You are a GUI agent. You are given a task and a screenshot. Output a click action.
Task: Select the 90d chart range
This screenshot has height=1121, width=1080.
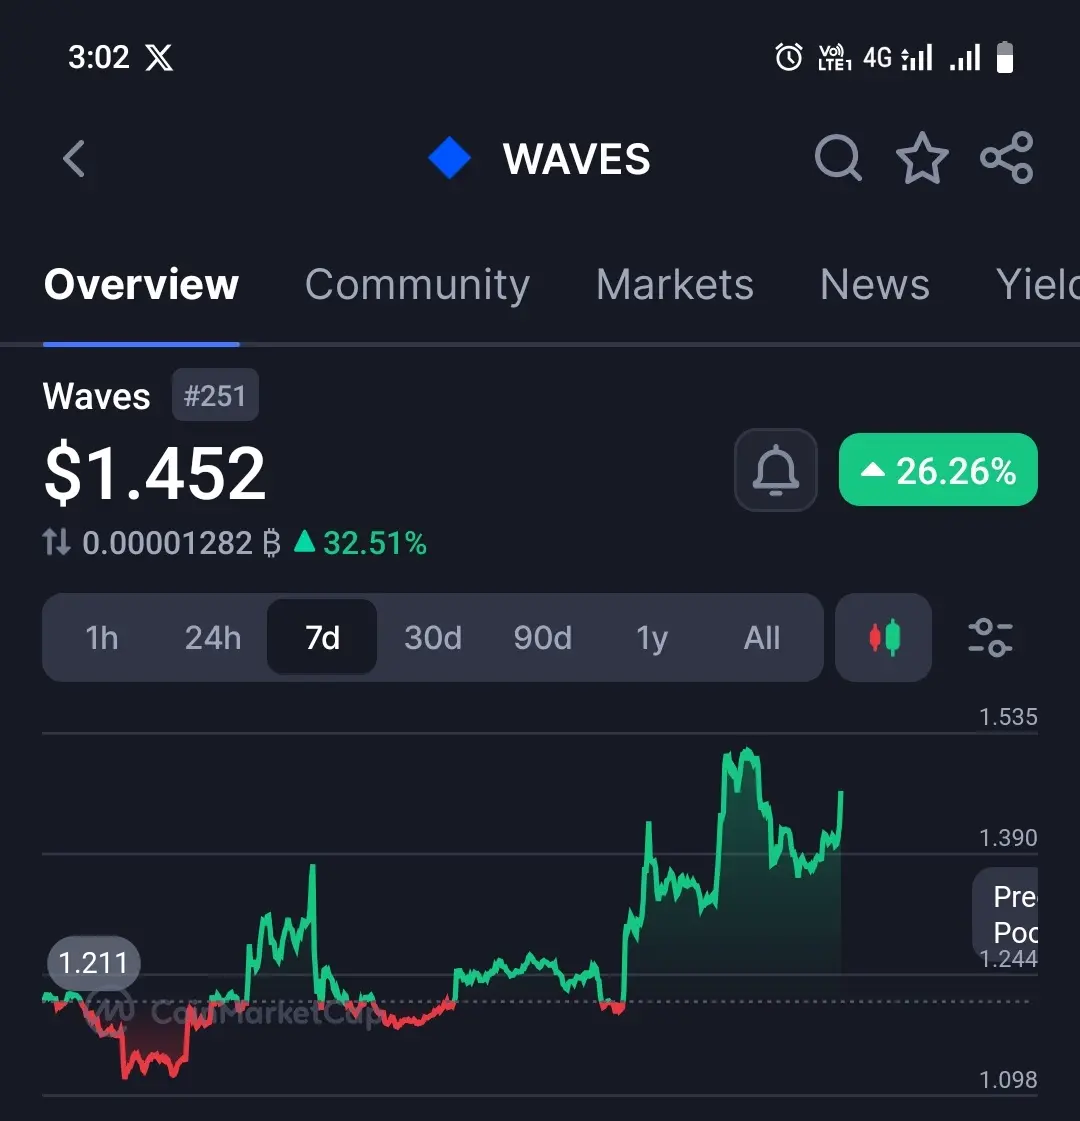pos(543,638)
